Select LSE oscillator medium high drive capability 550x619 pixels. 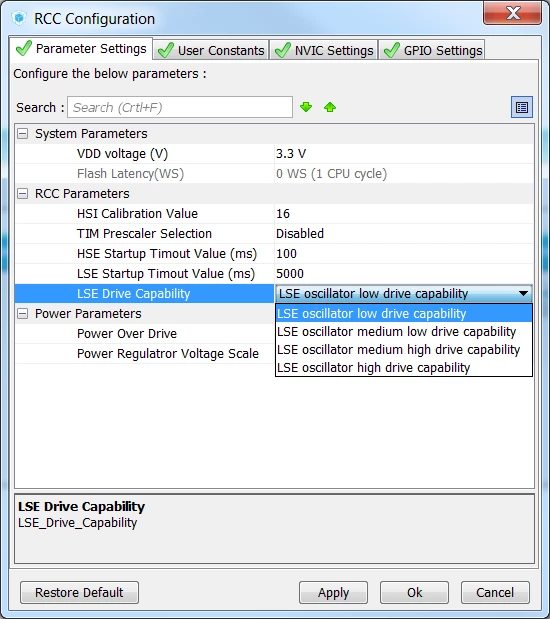[x=404, y=350]
